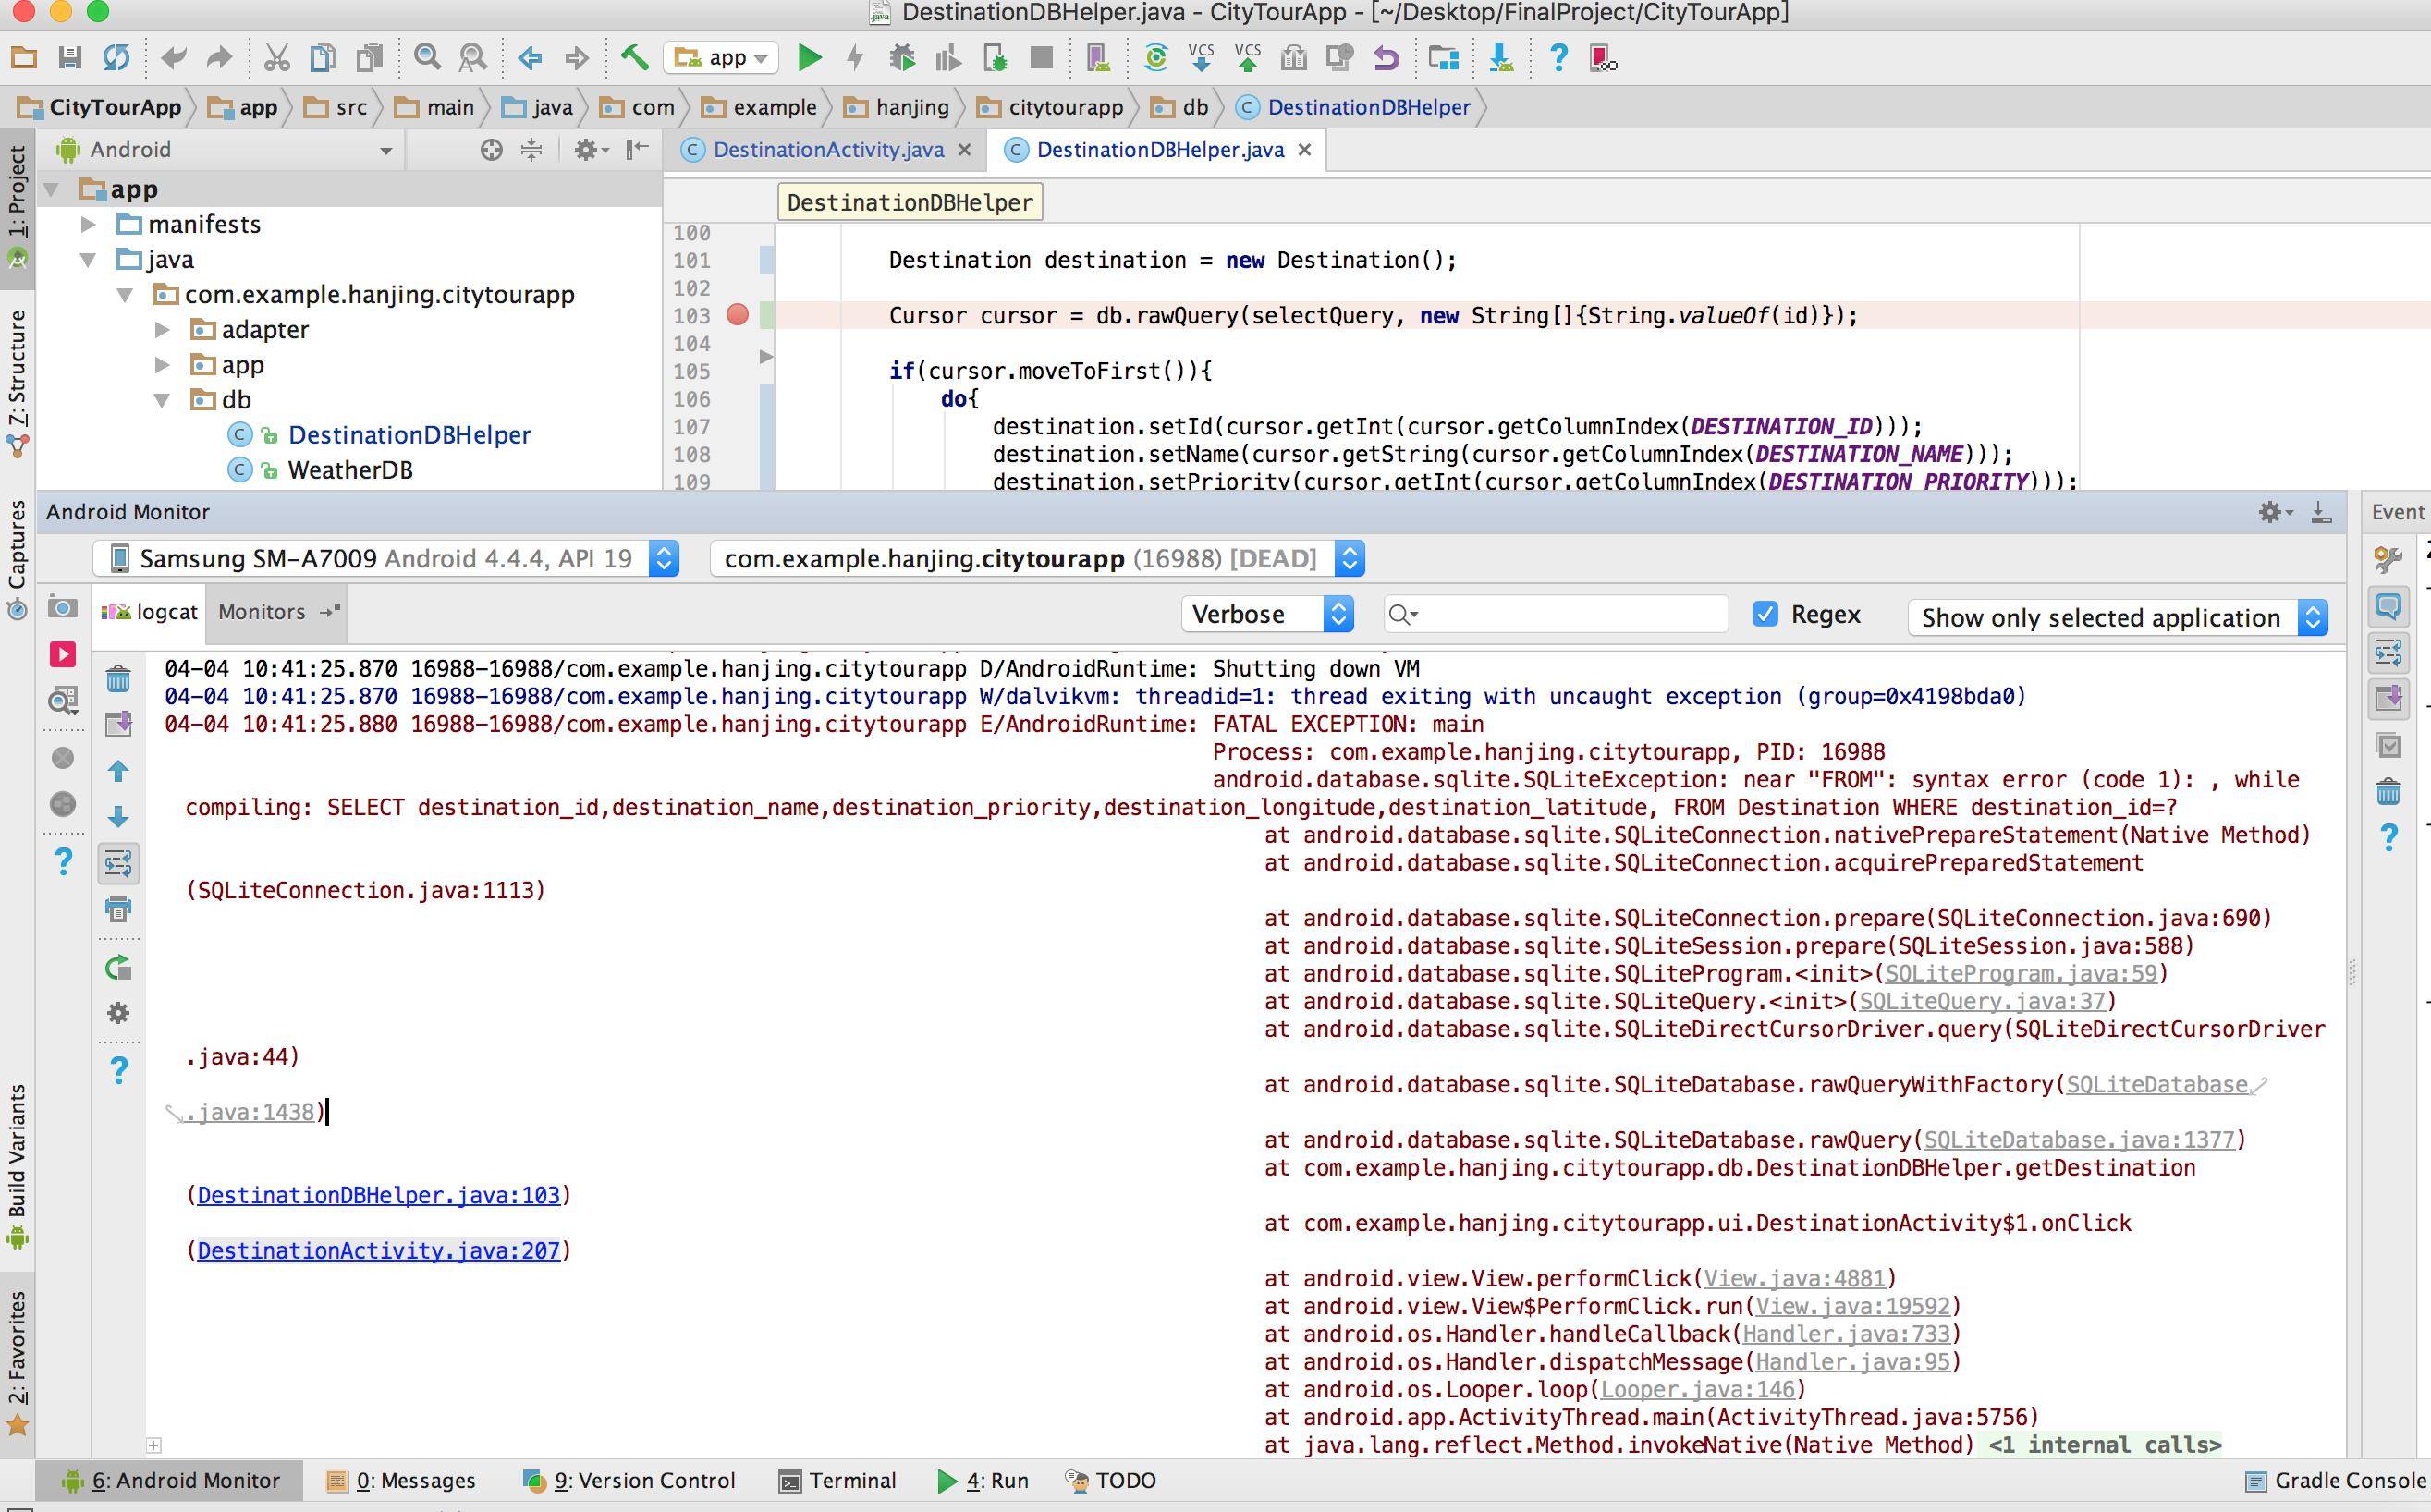Open Android Monitor settings gear

coord(2272,512)
